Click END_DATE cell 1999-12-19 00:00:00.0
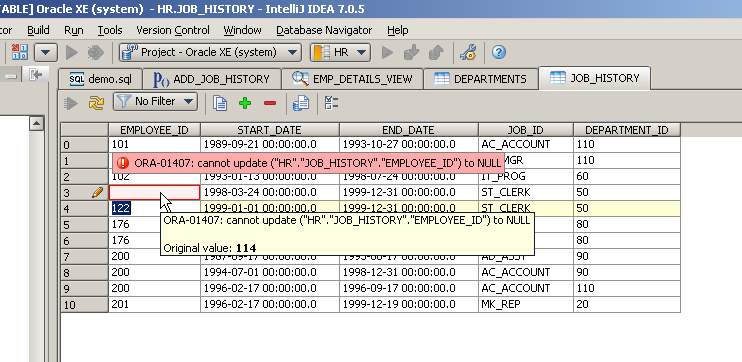Screen dimensions: 742x362 coord(408,304)
